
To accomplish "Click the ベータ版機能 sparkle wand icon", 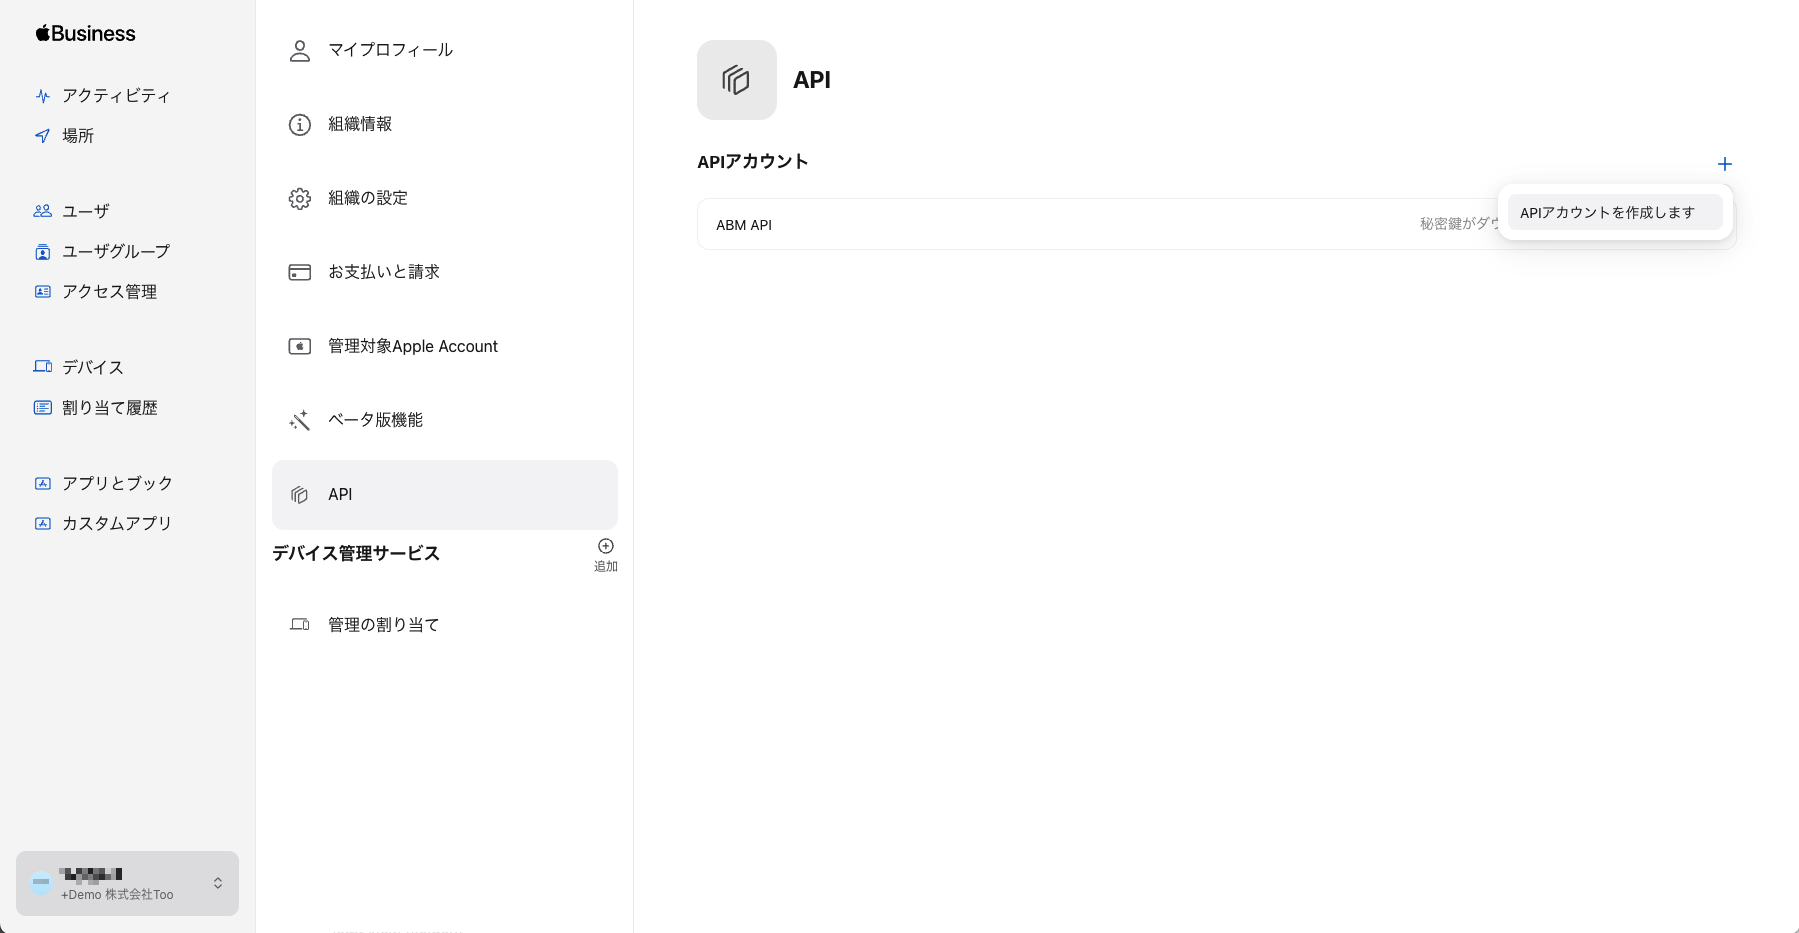I will (300, 420).
